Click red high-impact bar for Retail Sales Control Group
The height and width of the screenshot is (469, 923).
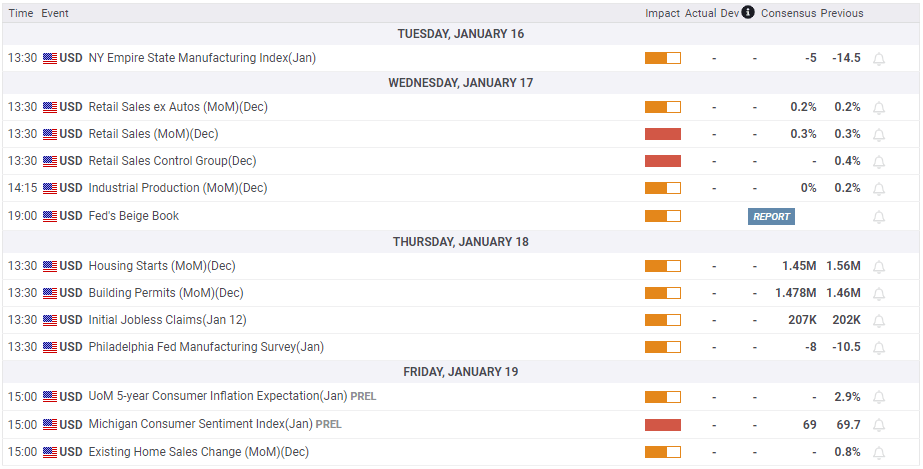coord(662,161)
